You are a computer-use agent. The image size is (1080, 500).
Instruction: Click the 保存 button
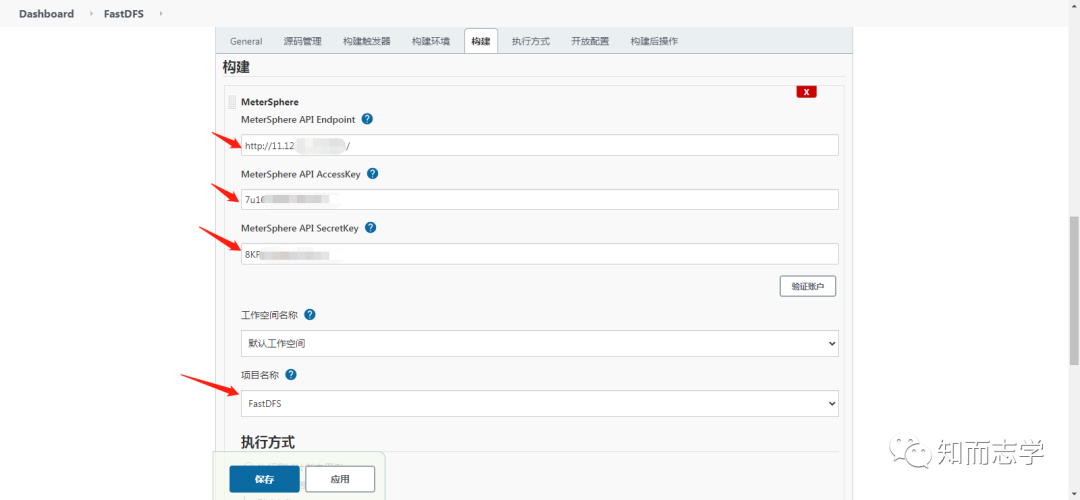tap(264, 479)
